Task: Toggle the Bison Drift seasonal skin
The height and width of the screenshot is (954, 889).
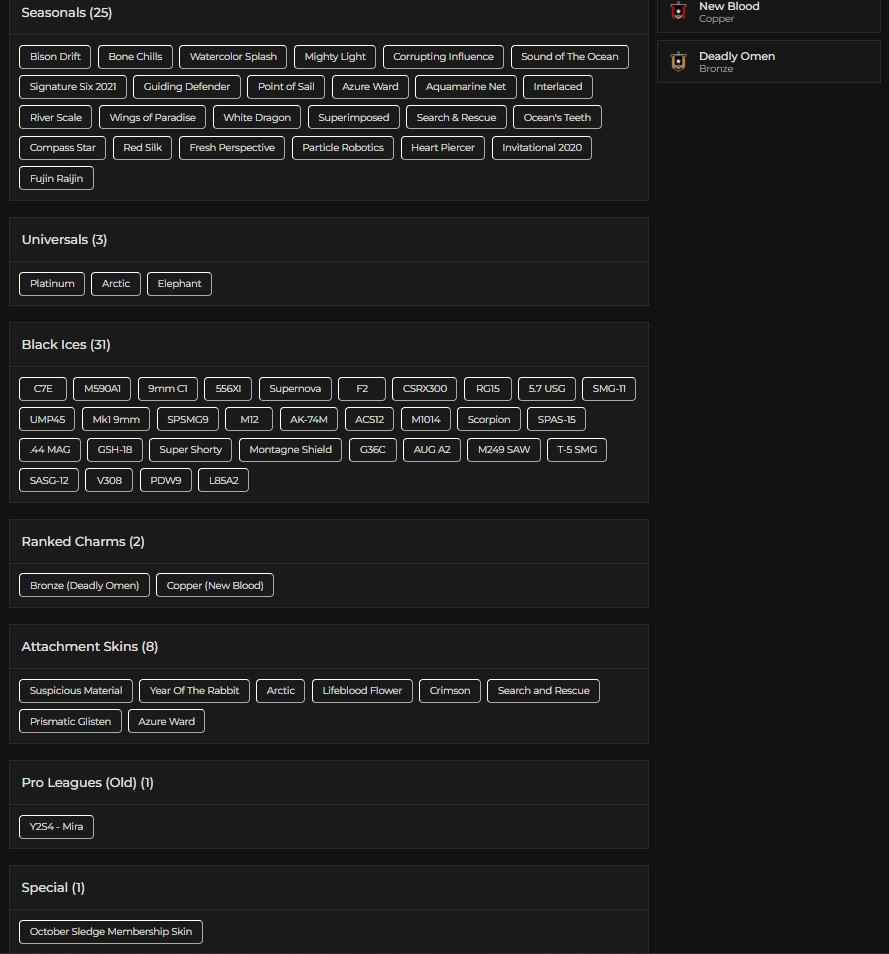Action: (54, 57)
